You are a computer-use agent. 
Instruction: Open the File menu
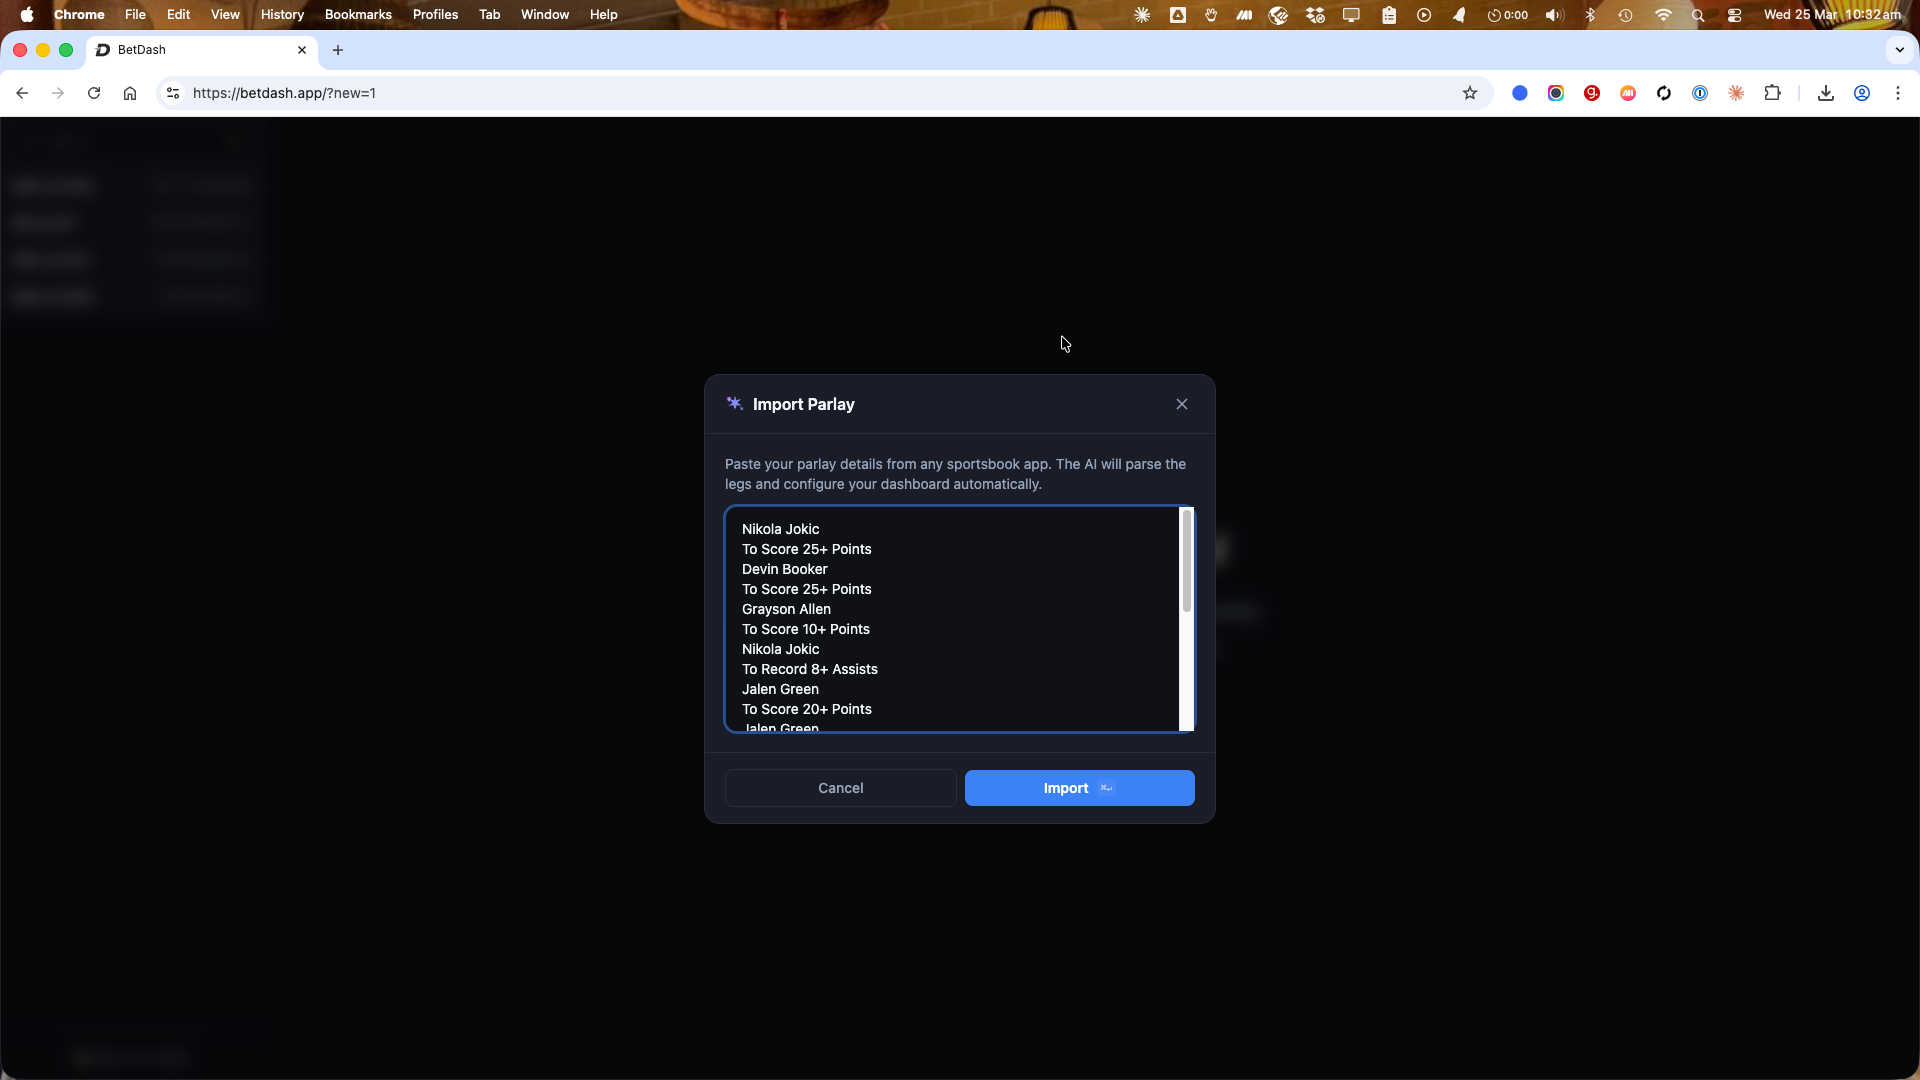(x=135, y=15)
